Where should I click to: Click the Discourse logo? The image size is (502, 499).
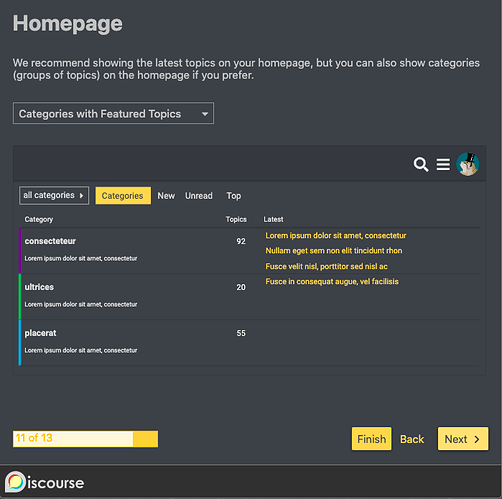(45, 482)
